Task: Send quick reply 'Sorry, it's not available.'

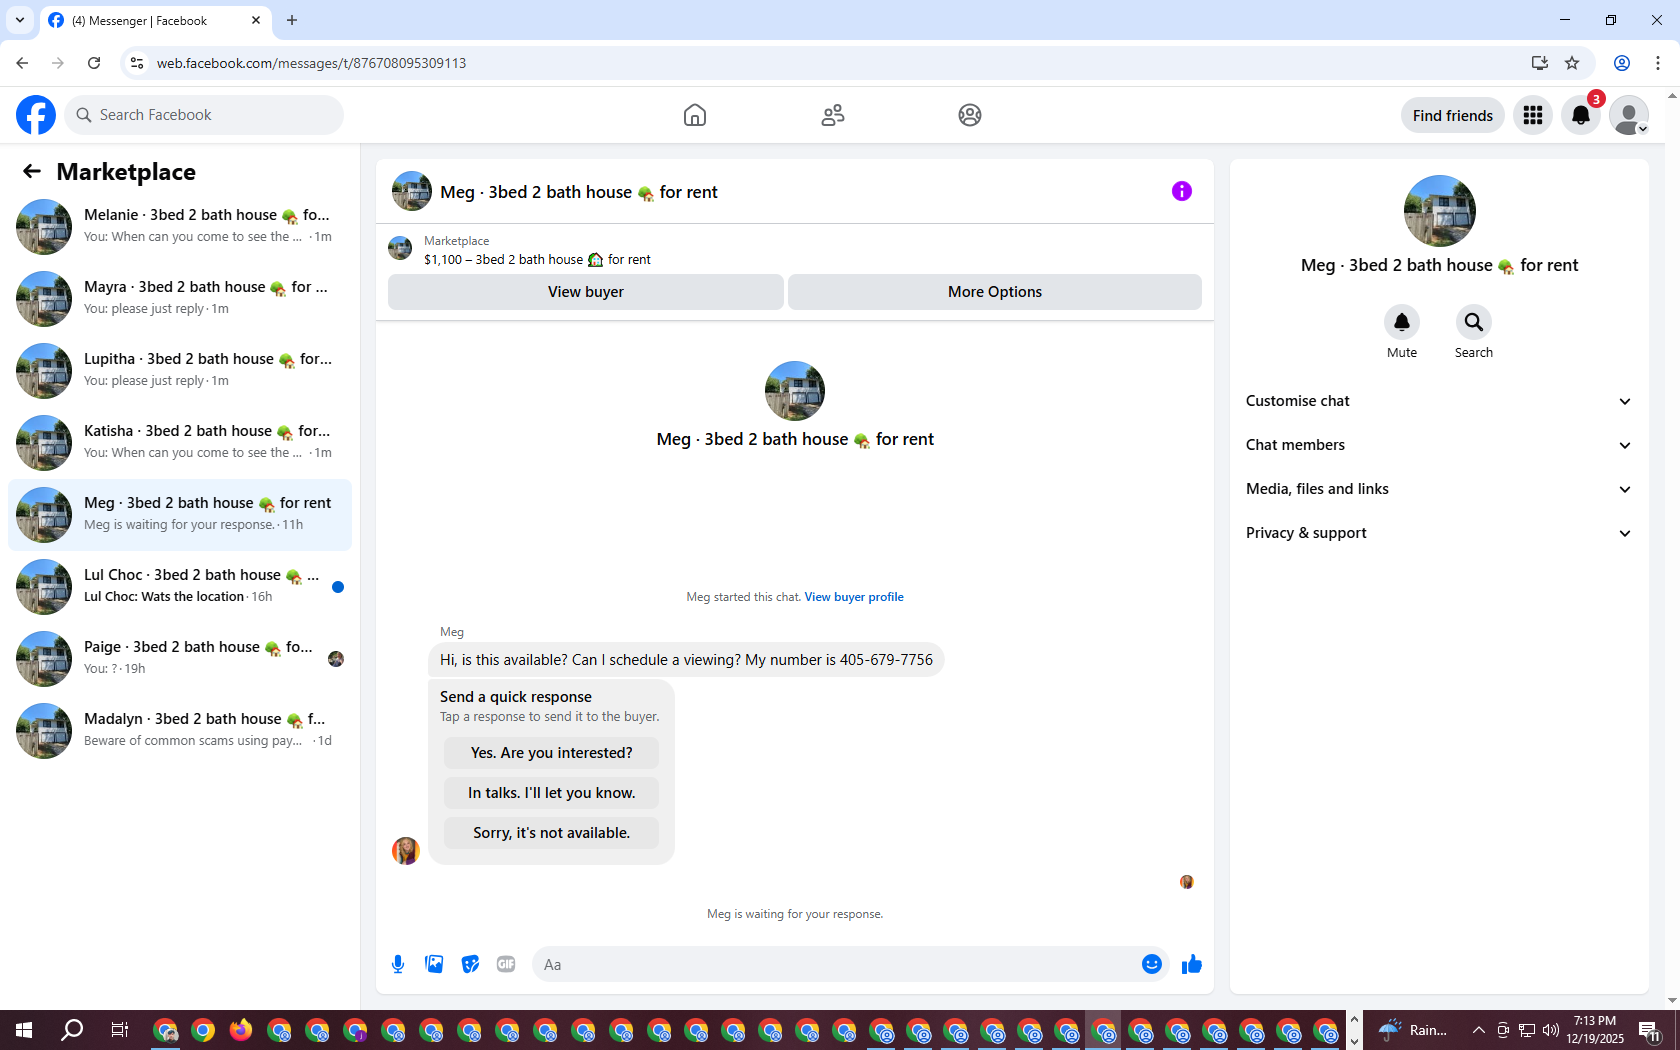Action: point(552,833)
